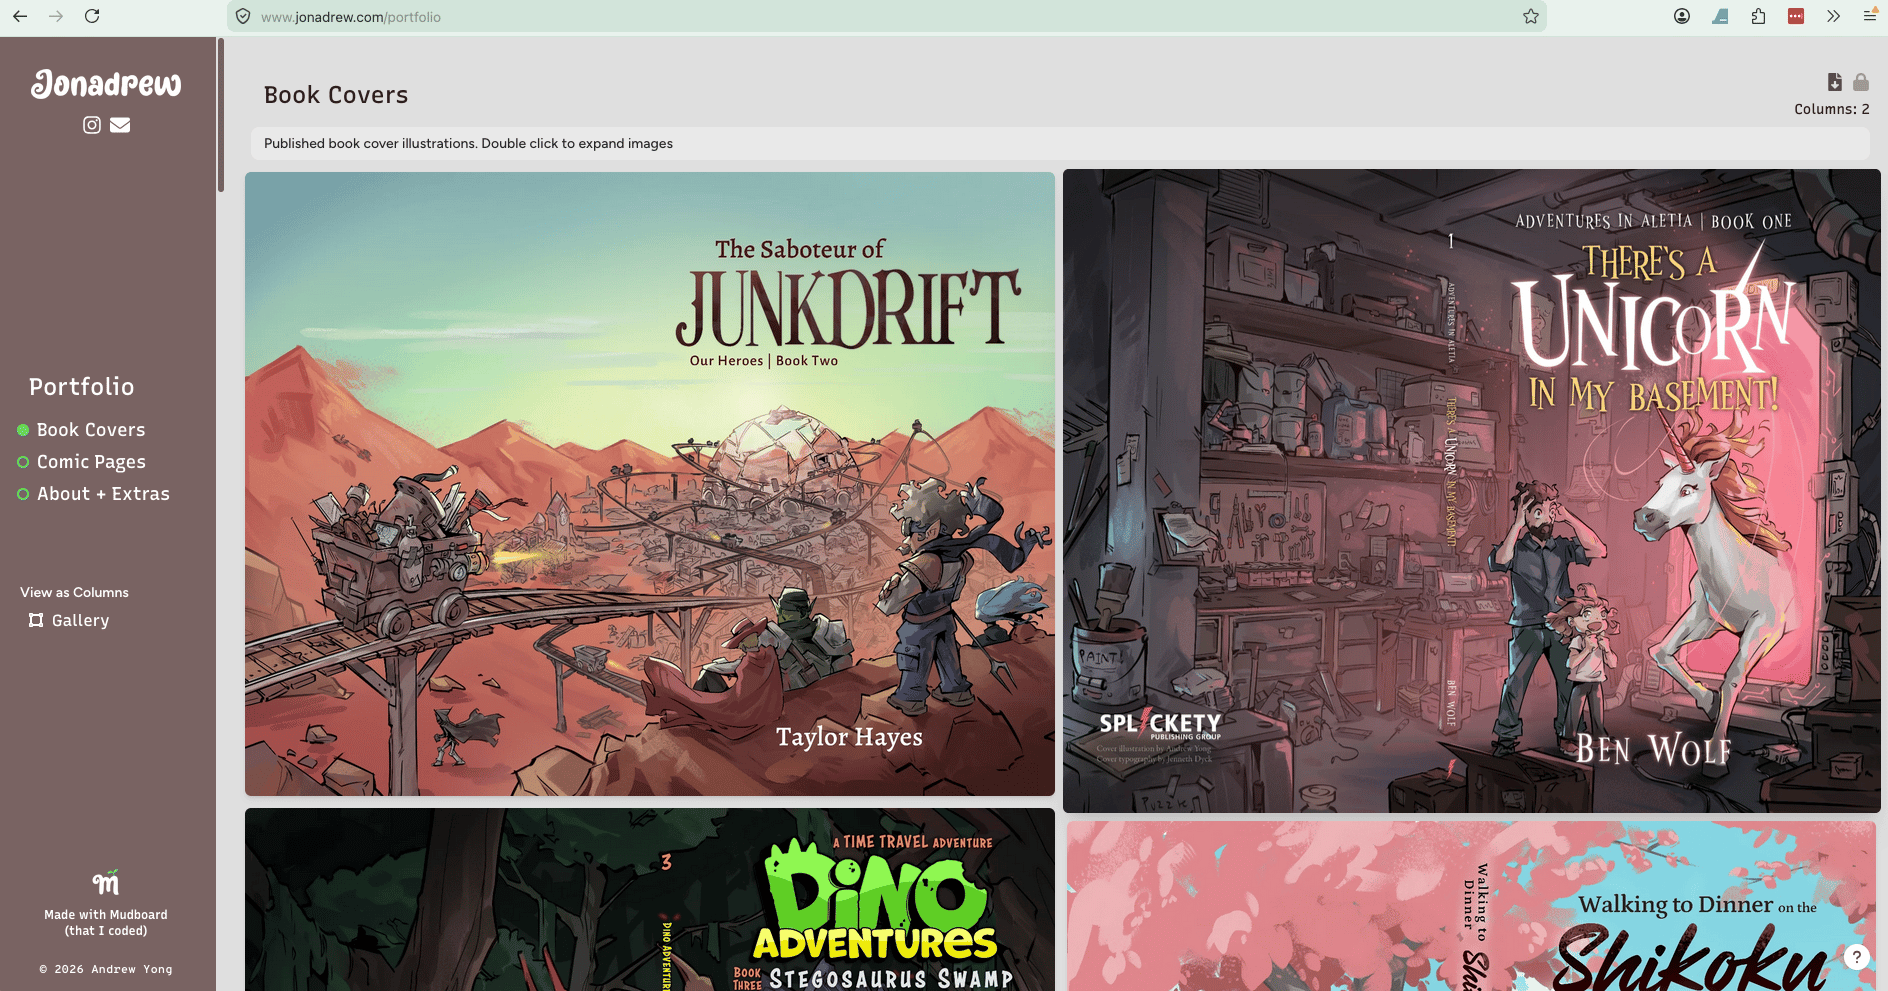
Task: Select the About + Extras section
Action: click(103, 494)
